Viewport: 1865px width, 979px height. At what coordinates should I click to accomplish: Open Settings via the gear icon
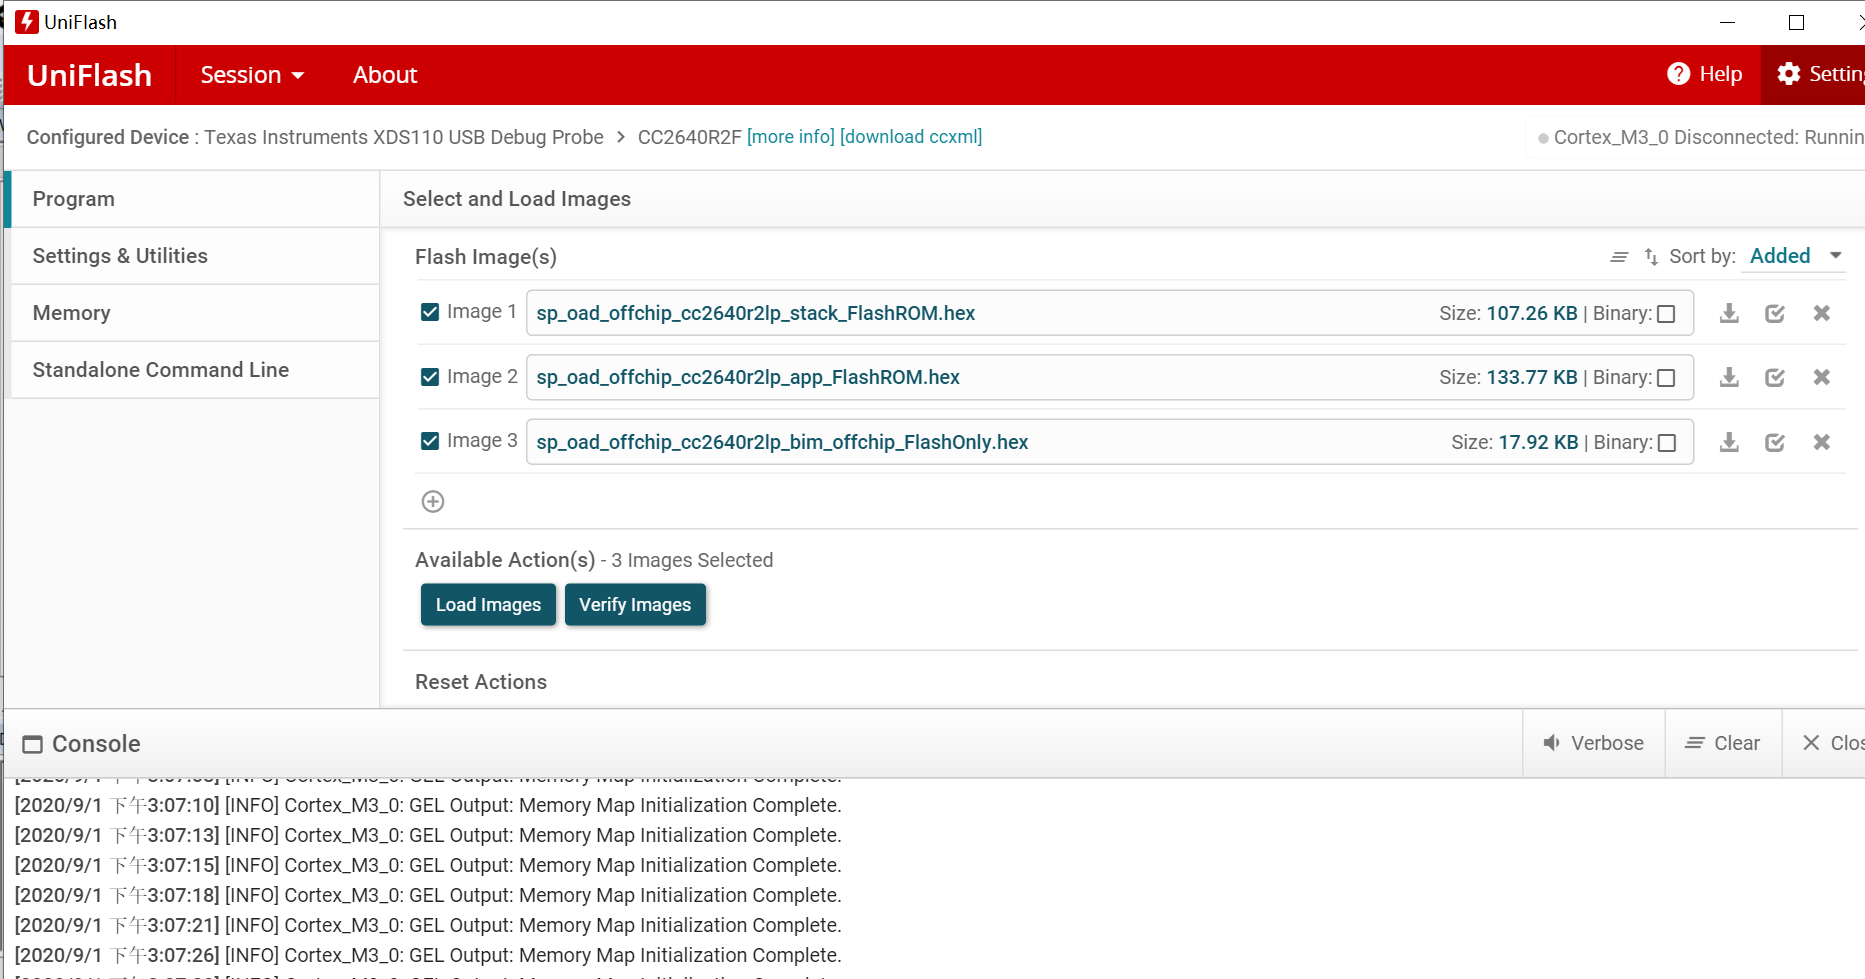[x=1789, y=74]
